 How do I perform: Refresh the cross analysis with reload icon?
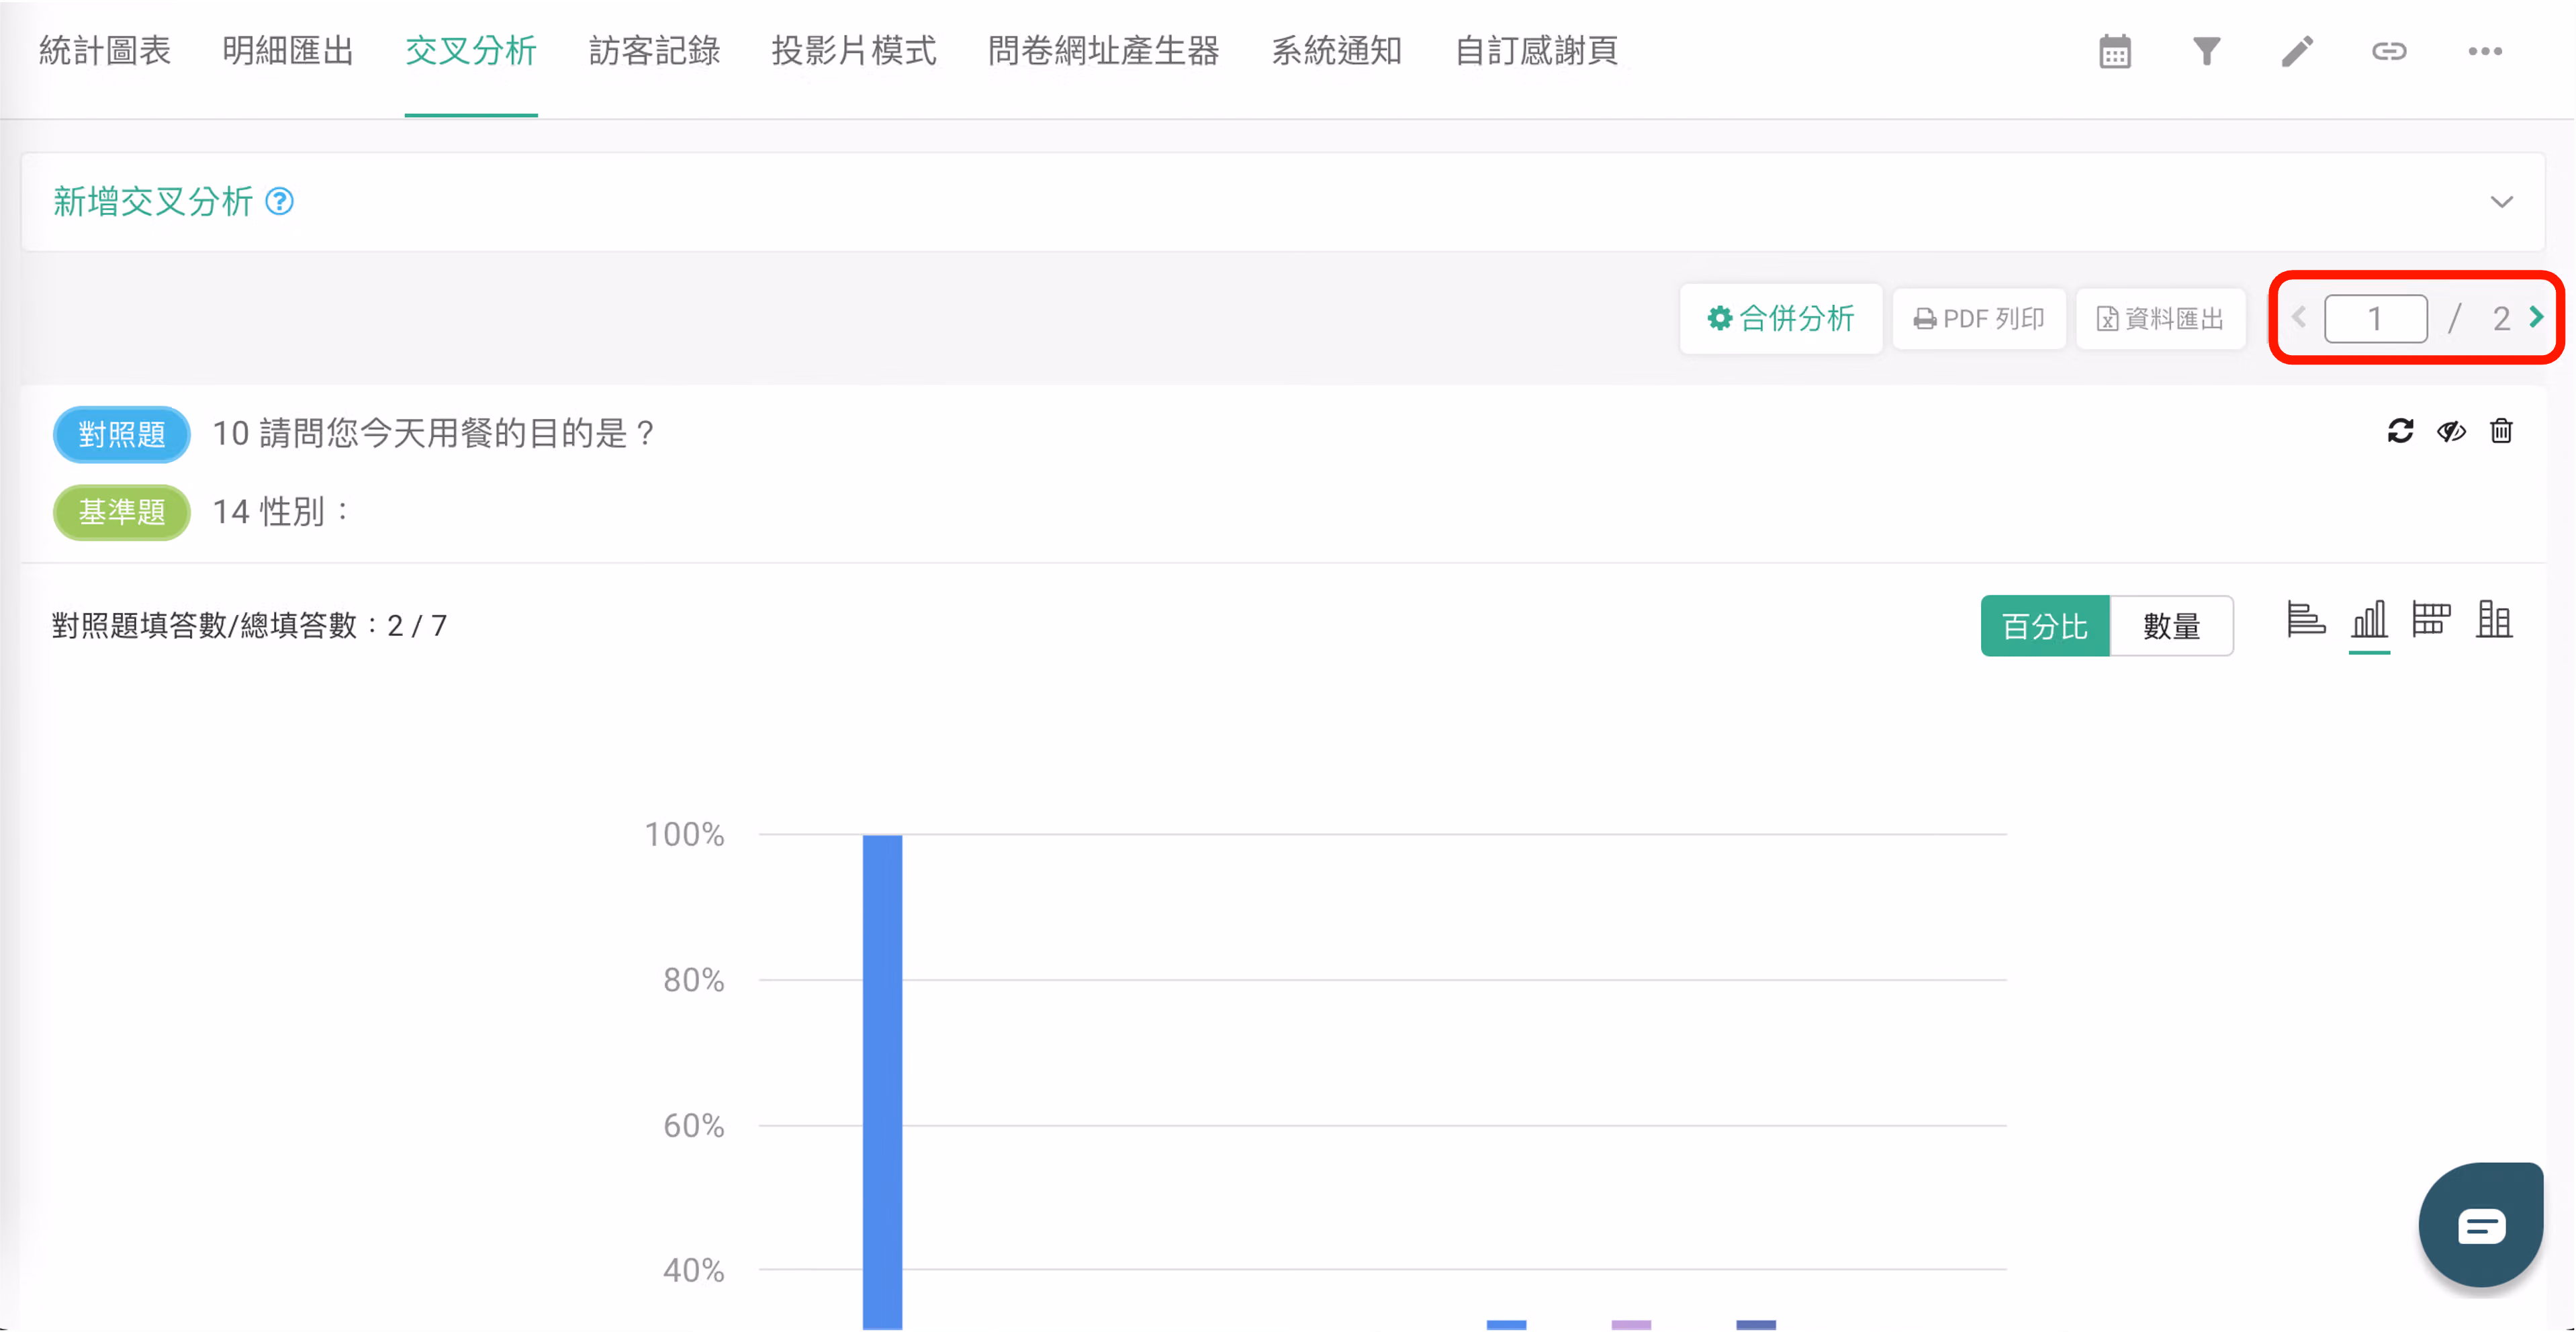pyautogui.click(x=2400, y=431)
